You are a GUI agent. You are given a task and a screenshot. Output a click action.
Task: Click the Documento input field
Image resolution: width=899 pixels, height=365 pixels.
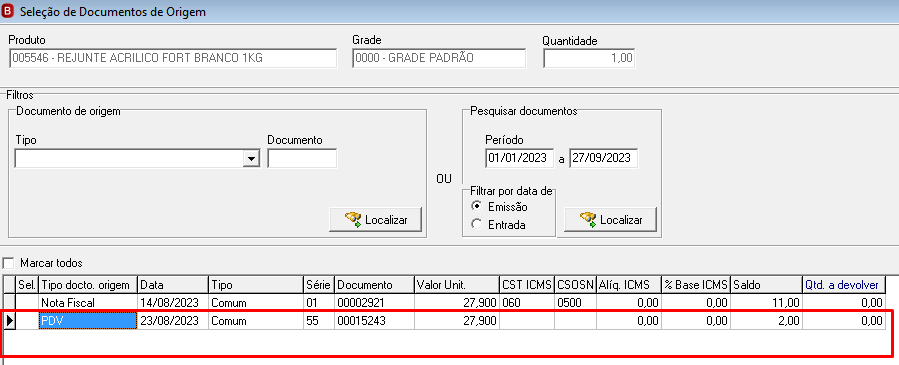302,159
